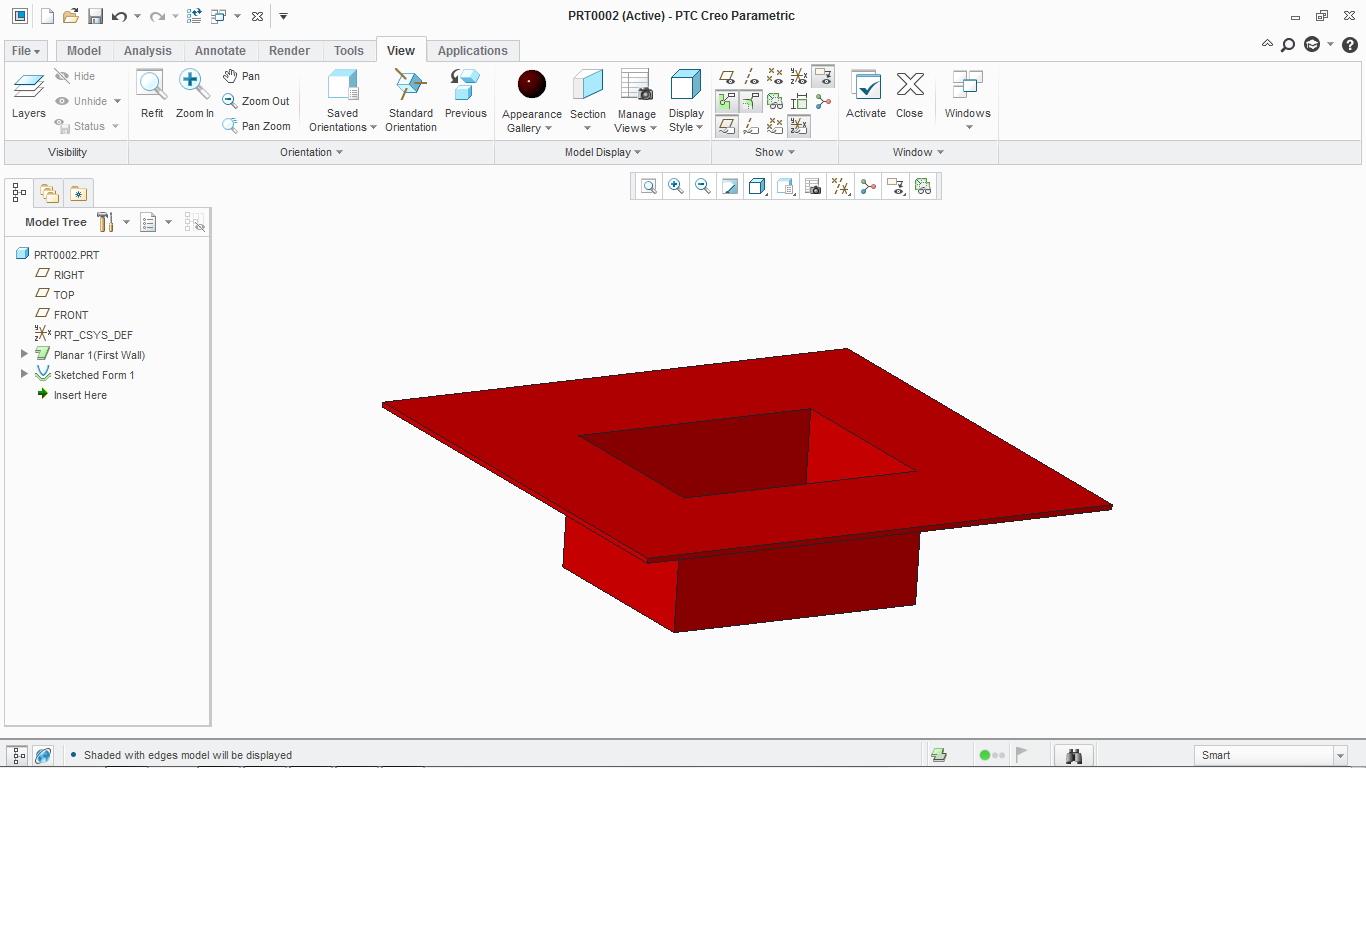Toggle point display eye icon in Show group
The image size is (1366, 948).
tap(775, 77)
